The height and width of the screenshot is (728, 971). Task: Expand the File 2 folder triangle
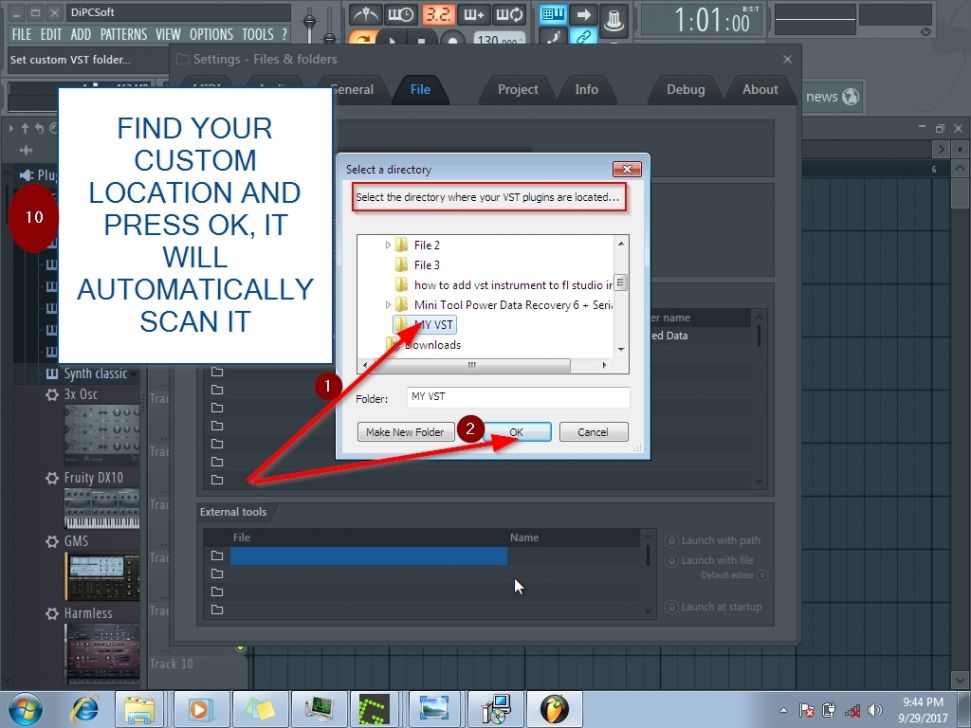(388, 245)
